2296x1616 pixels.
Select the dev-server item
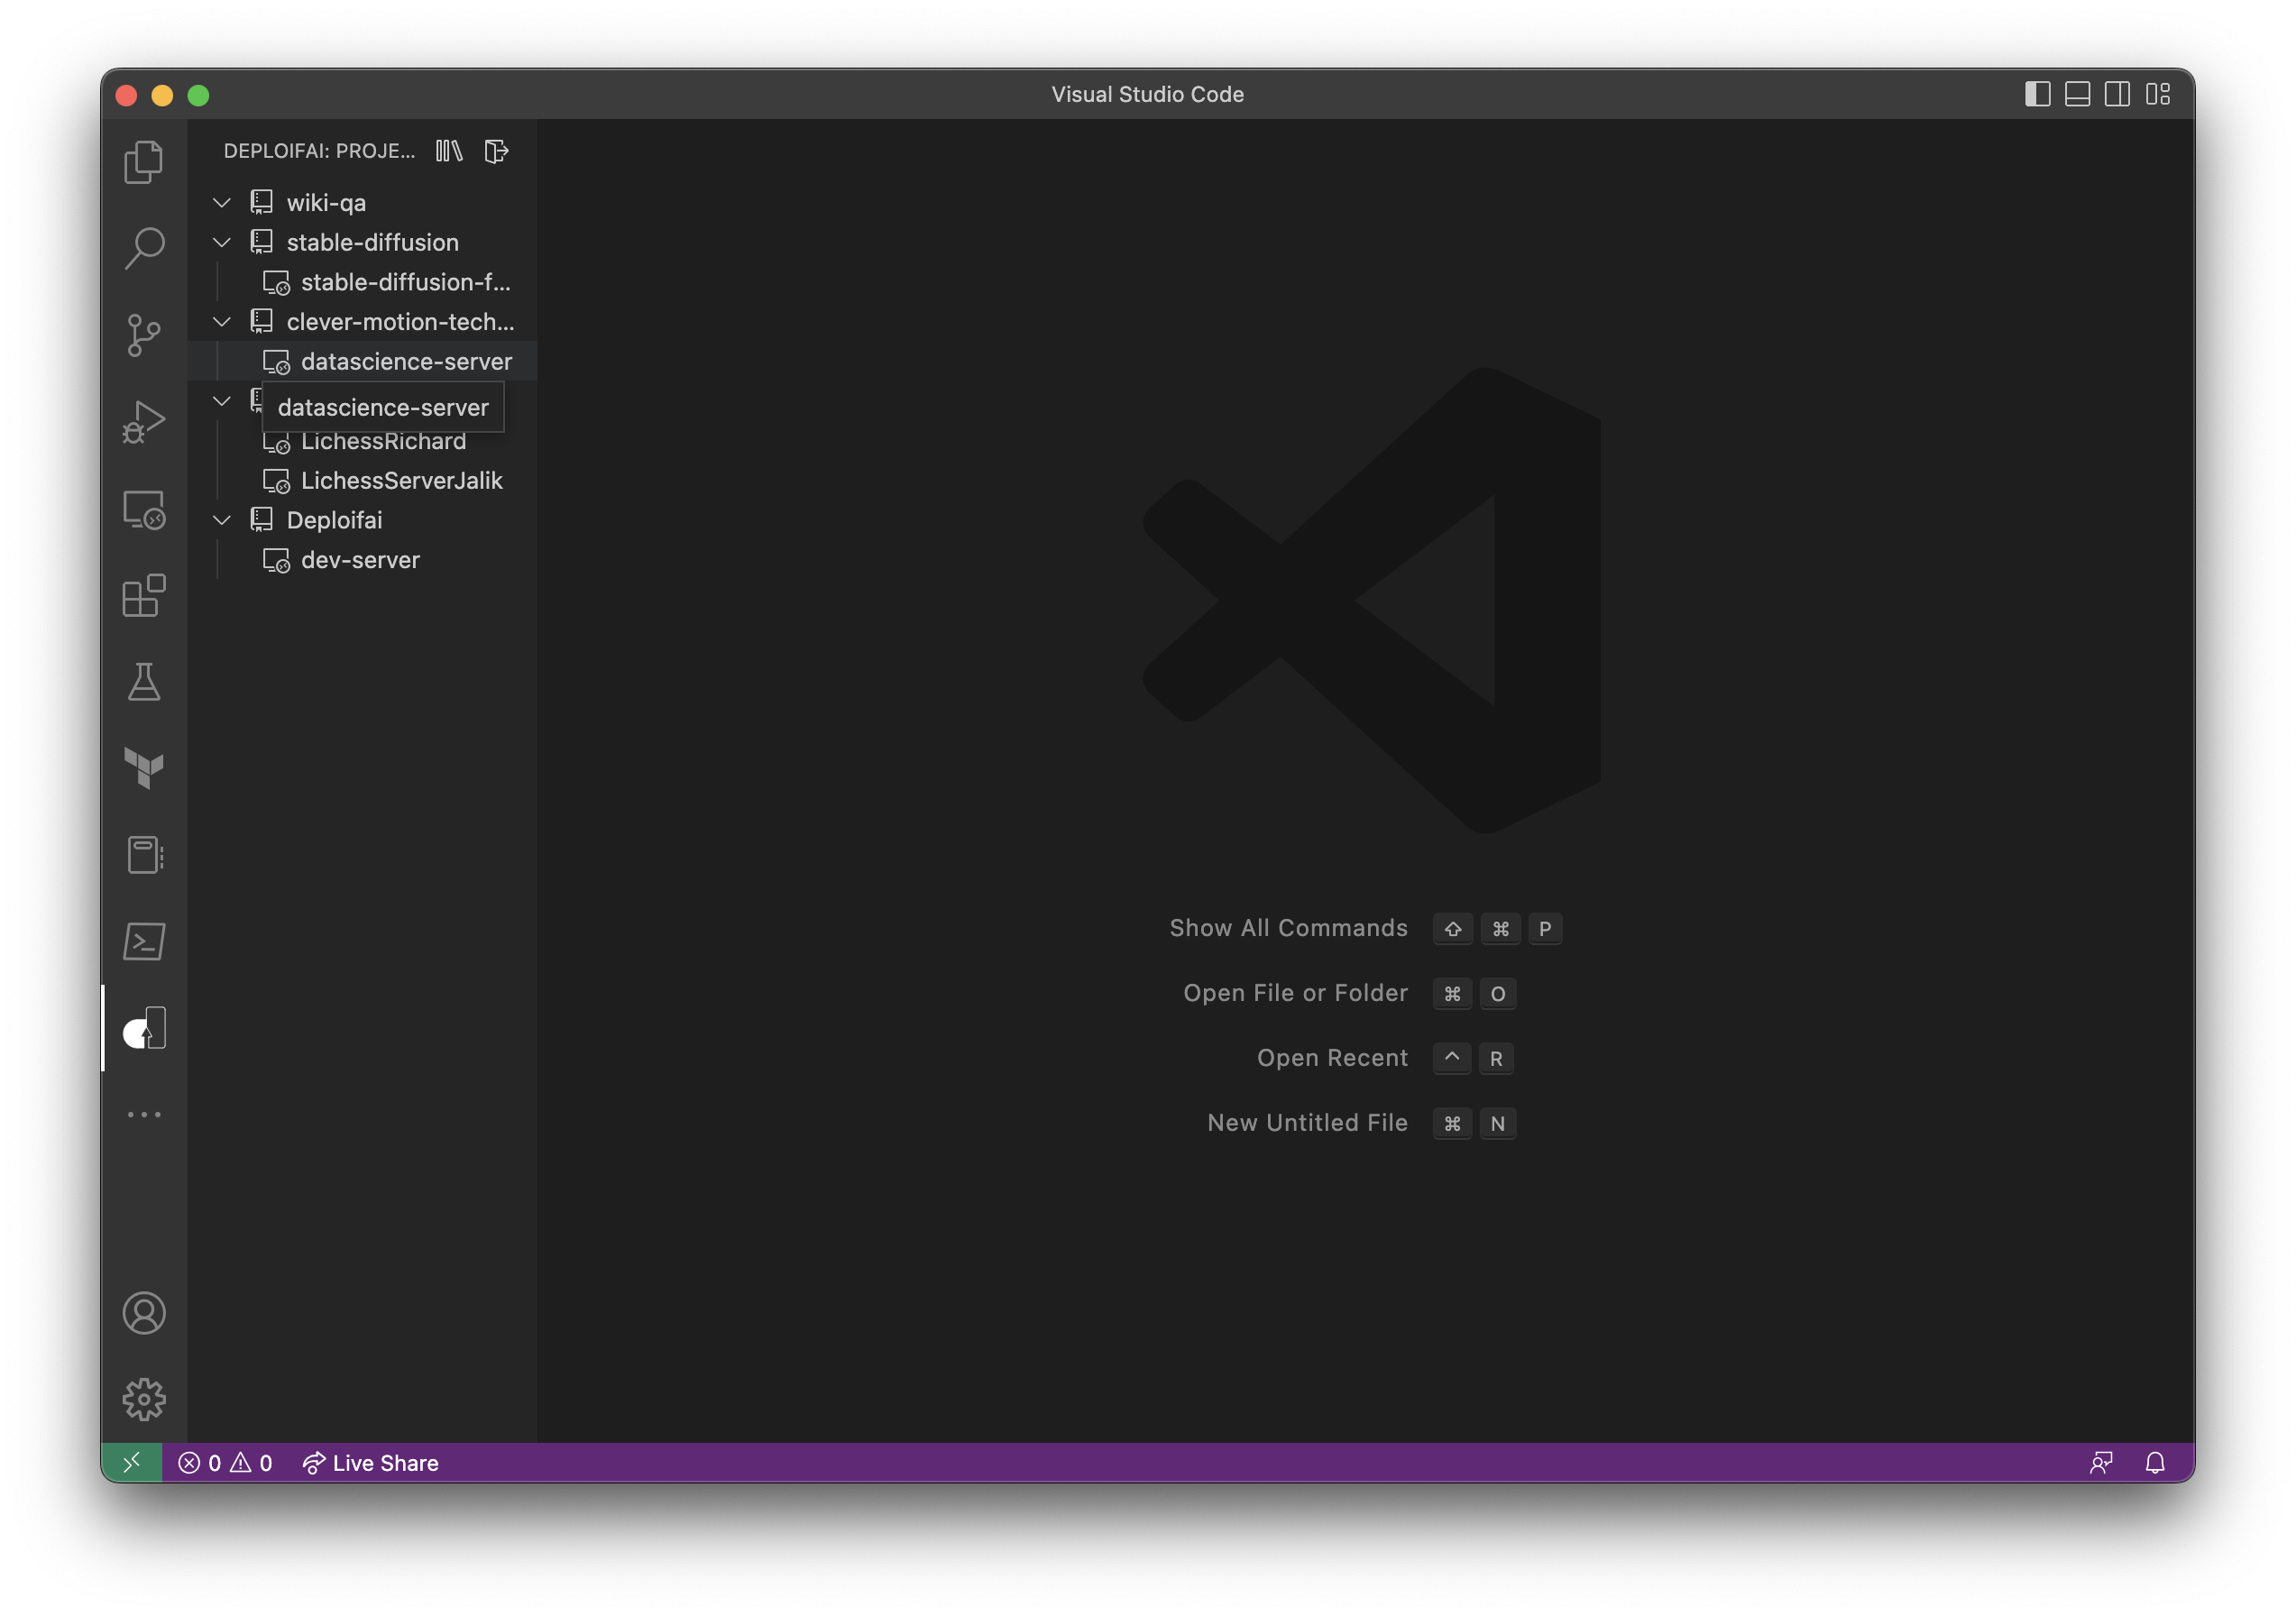click(363, 560)
